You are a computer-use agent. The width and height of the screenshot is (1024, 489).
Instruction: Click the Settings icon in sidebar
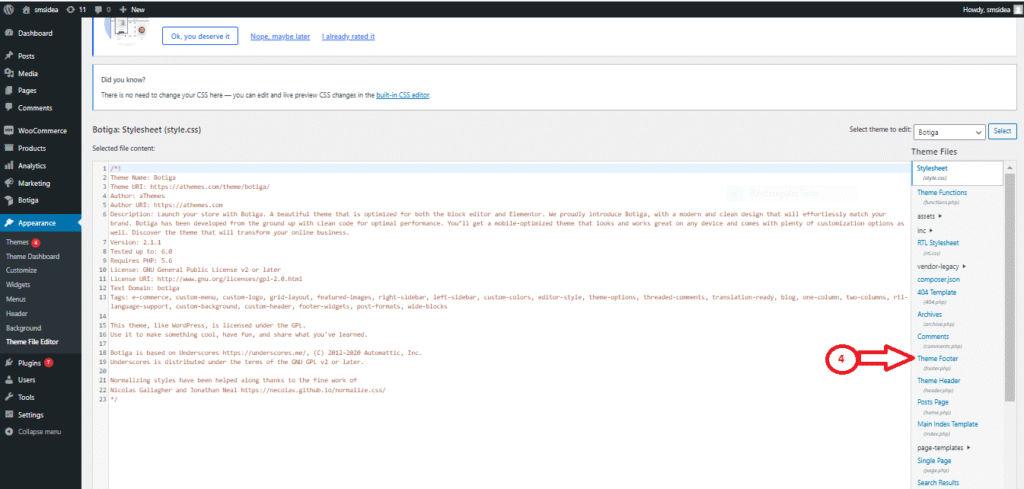9,414
